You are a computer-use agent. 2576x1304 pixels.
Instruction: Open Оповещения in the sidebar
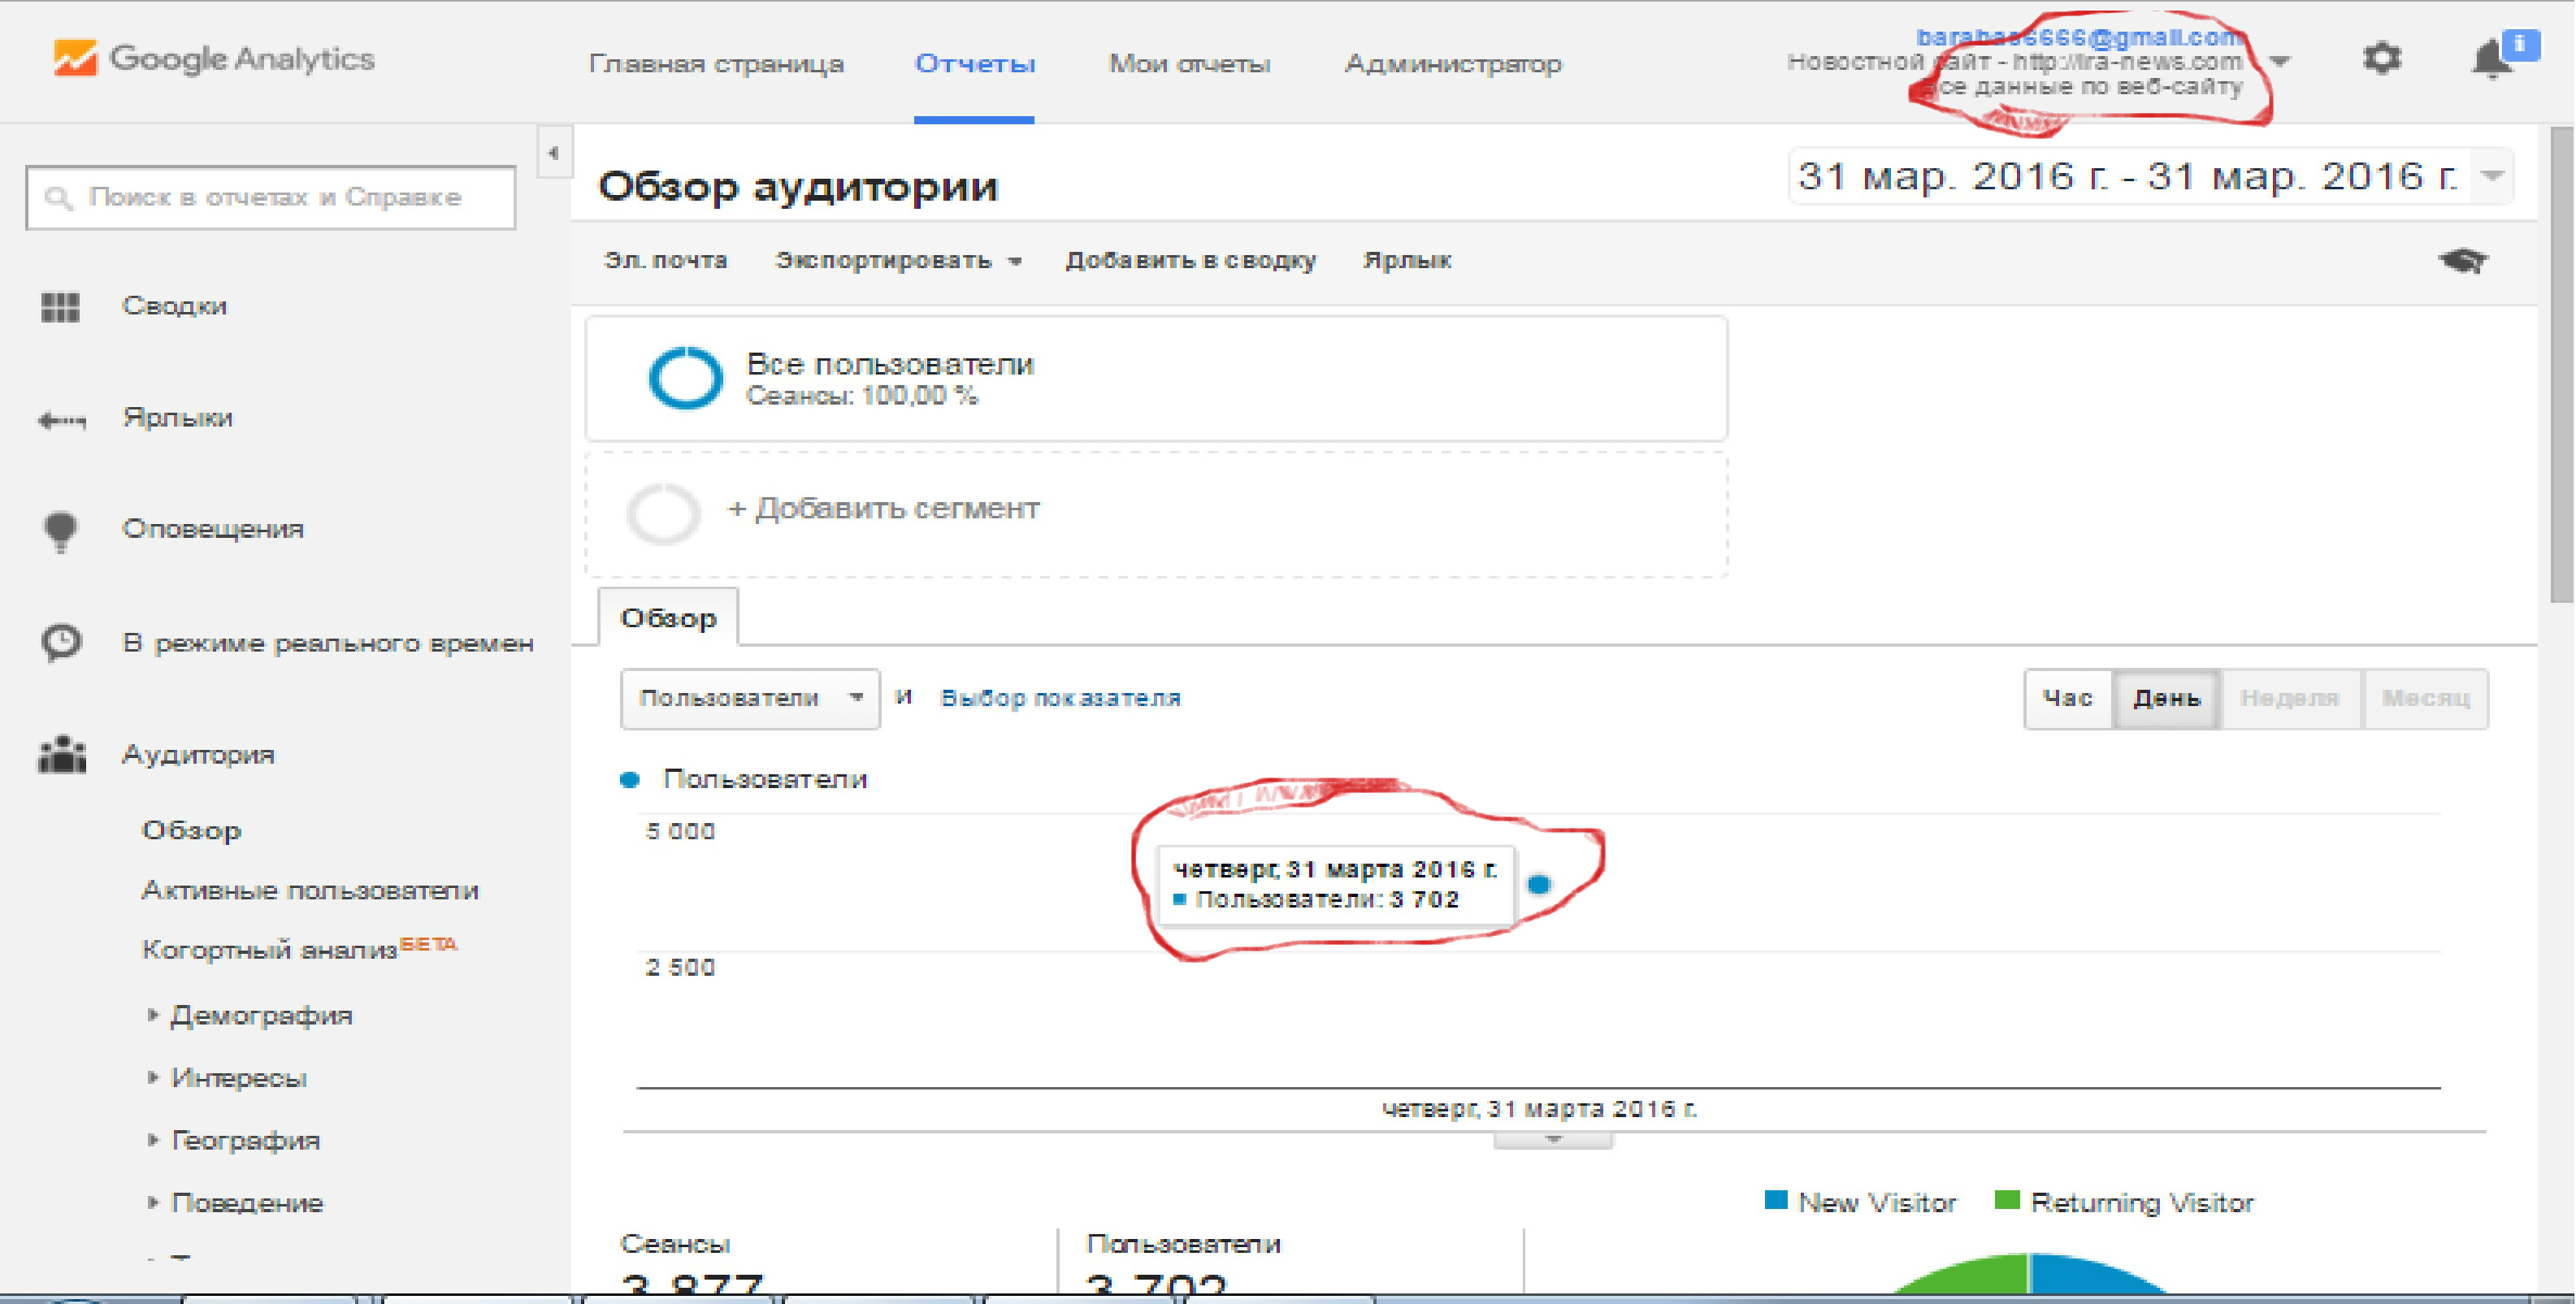pos(213,530)
